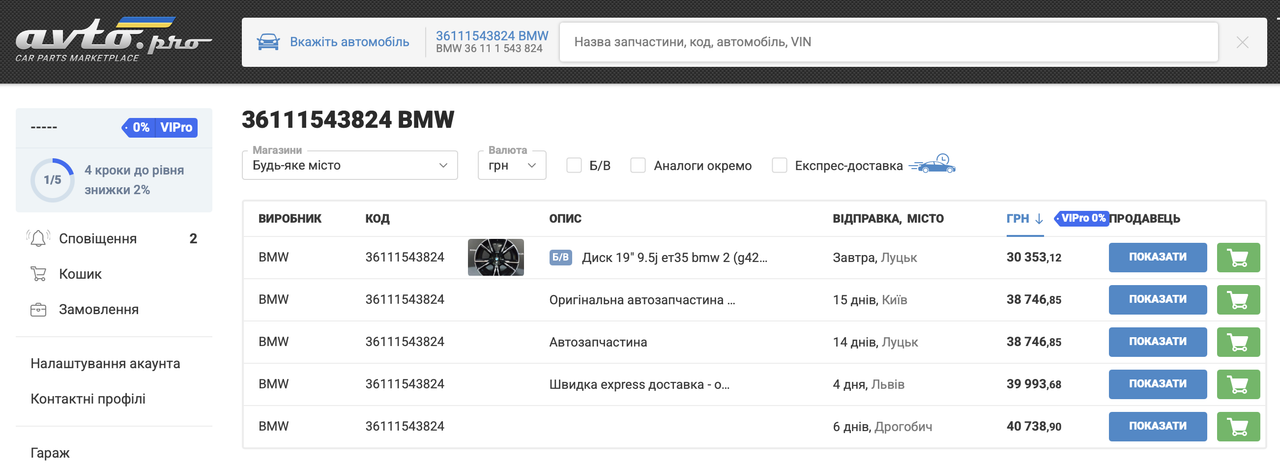Click the ВИРОБНИК column header
This screenshot has height=465, width=1280.
(x=290, y=218)
